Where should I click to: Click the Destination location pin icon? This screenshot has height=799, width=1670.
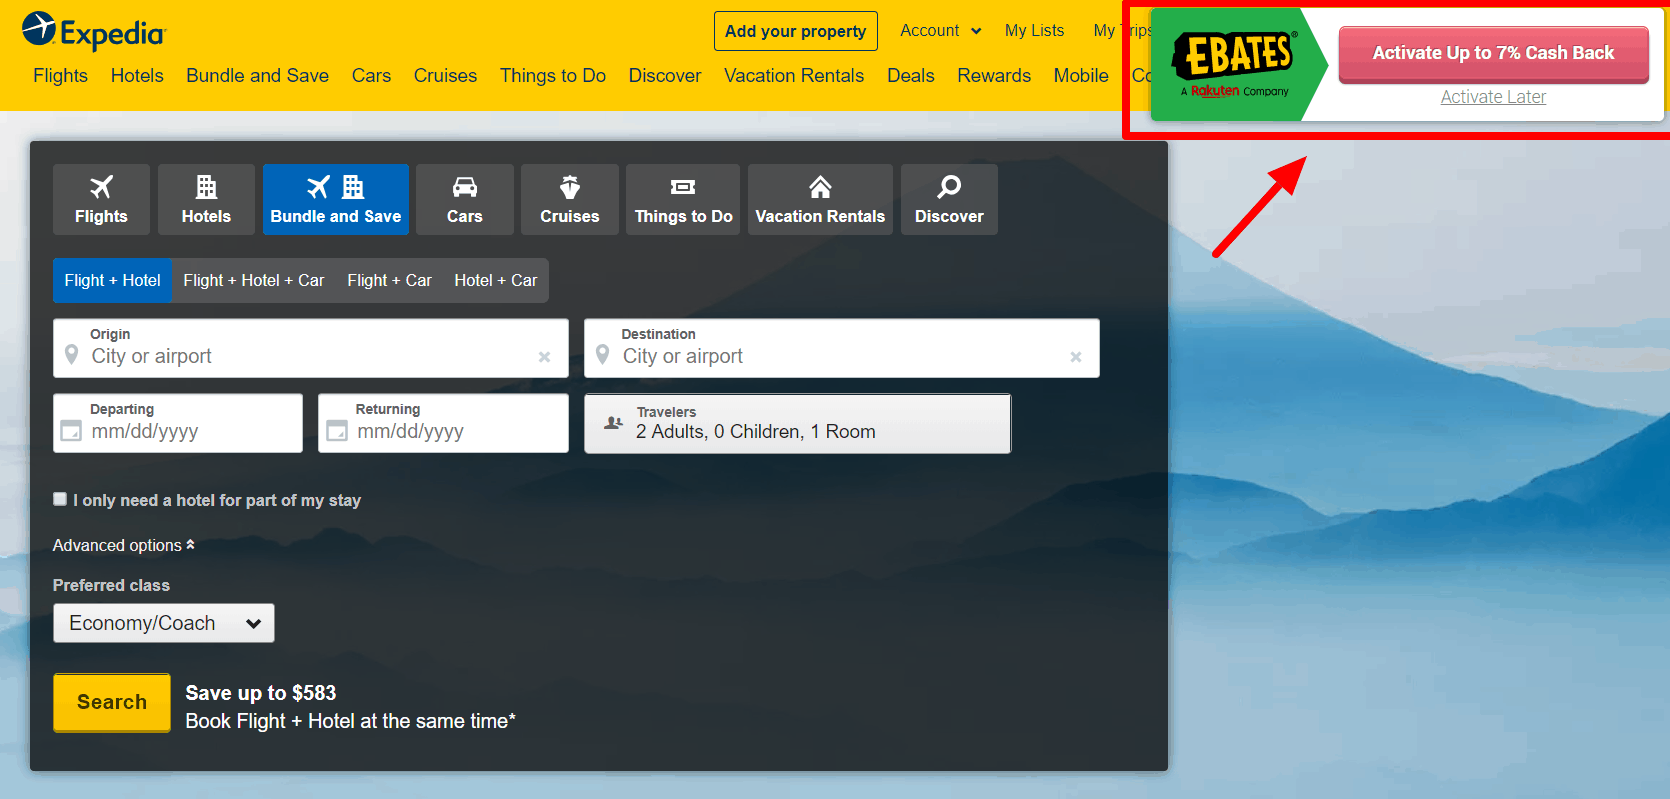602,355
